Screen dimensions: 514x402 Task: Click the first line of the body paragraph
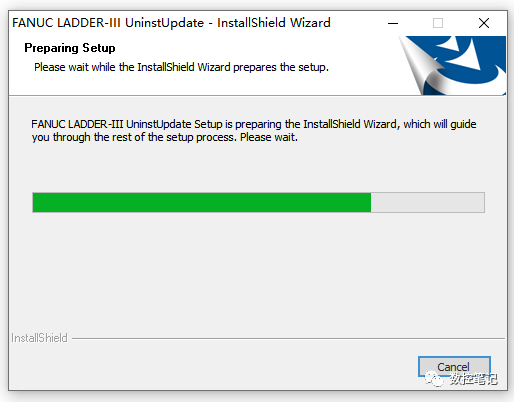coord(254,124)
